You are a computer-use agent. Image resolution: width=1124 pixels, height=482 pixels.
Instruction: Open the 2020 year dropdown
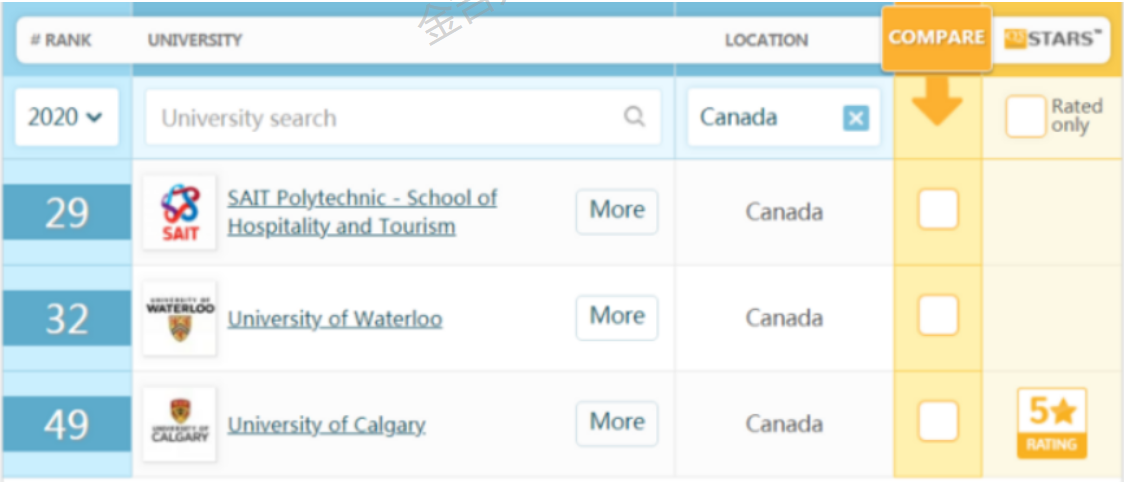click(x=66, y=117)
